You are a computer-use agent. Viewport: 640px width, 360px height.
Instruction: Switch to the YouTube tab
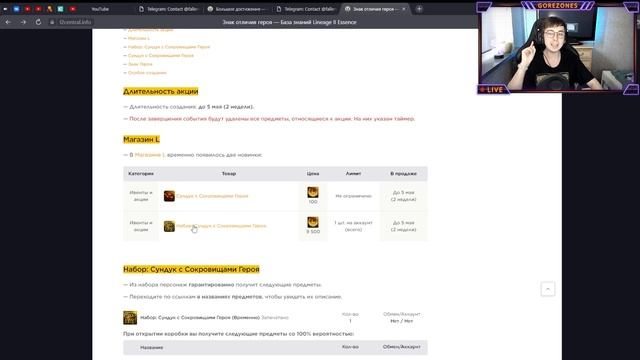[x=100, y=9]
